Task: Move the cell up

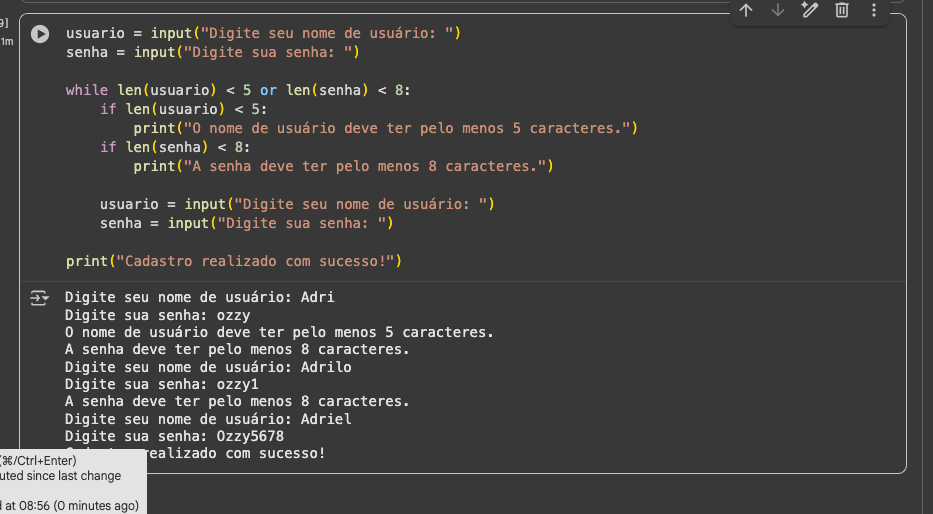Action: tap(746, 10)
